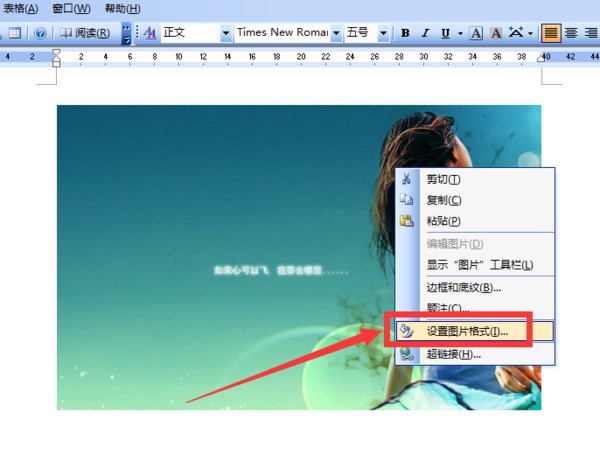
Task: Click the 阅读(R) reading layout button
Action: point(86,33)
